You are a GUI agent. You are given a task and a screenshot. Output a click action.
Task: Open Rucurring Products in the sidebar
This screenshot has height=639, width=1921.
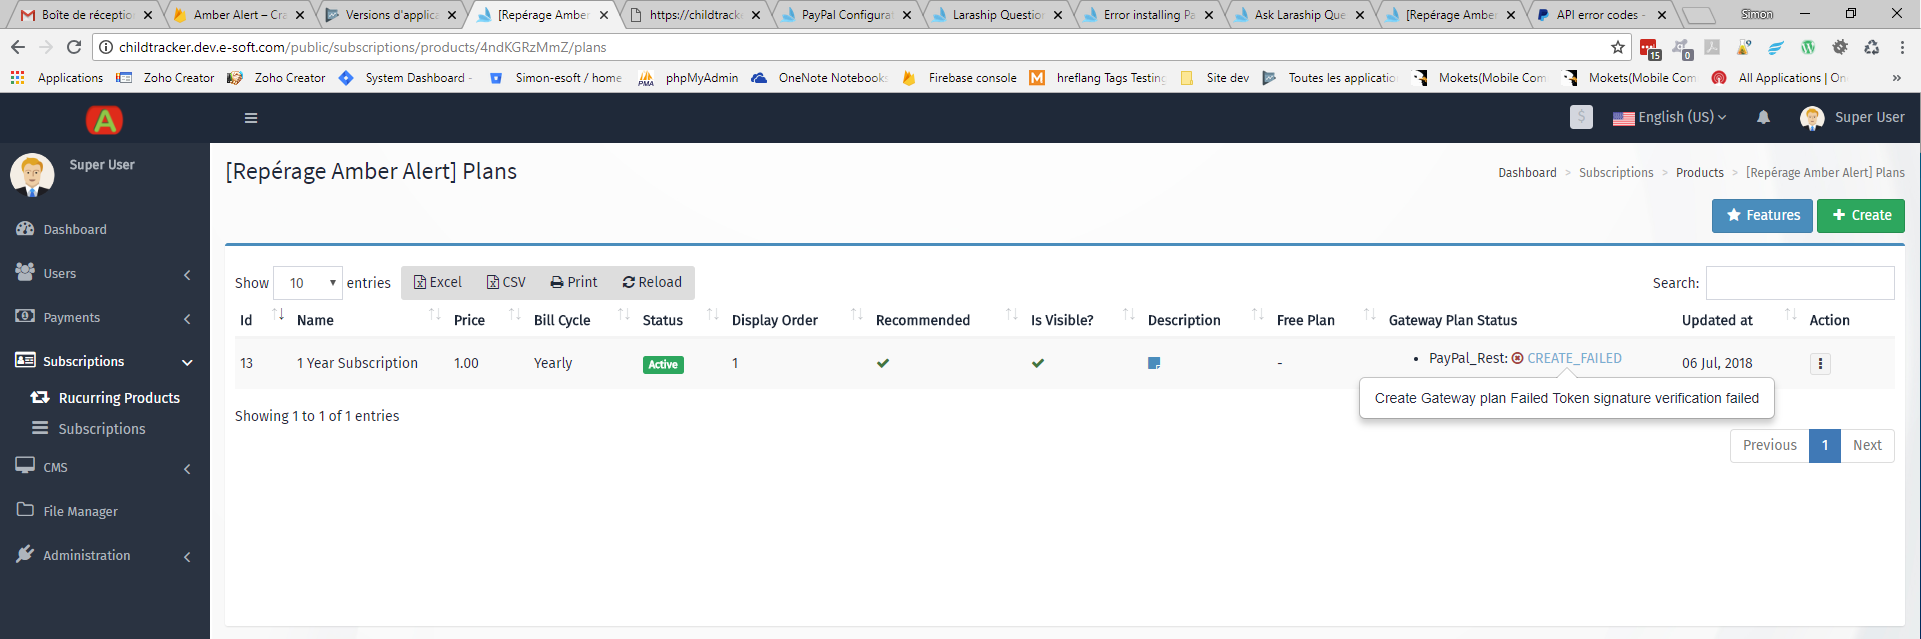(119, 398)
